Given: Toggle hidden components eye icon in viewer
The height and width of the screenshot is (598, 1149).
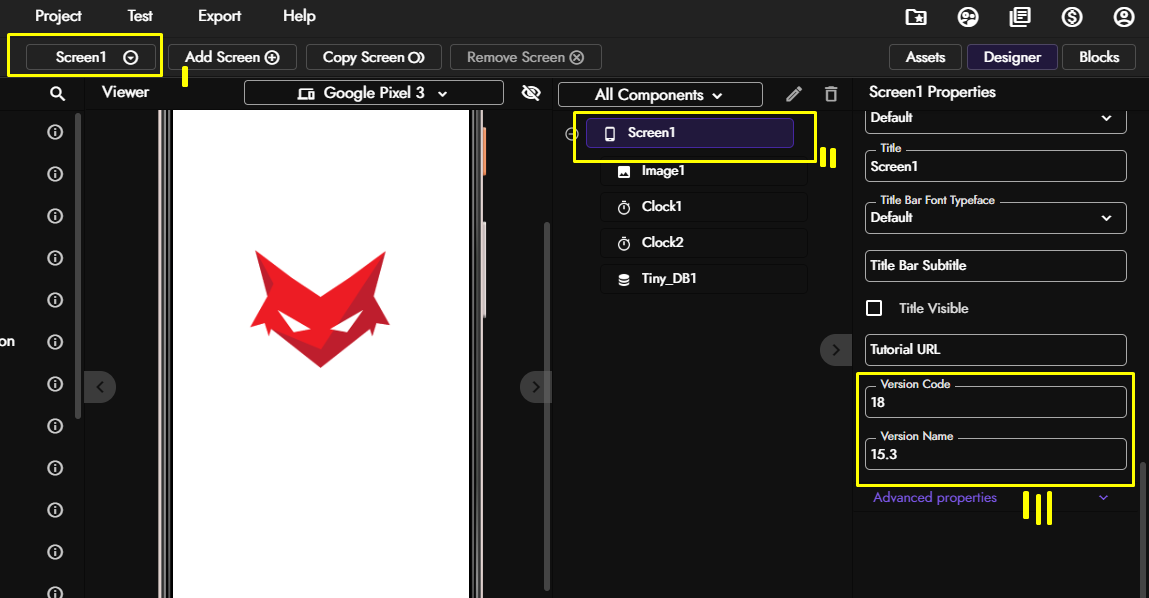Looking at the screenshot, I should point(531,93).
